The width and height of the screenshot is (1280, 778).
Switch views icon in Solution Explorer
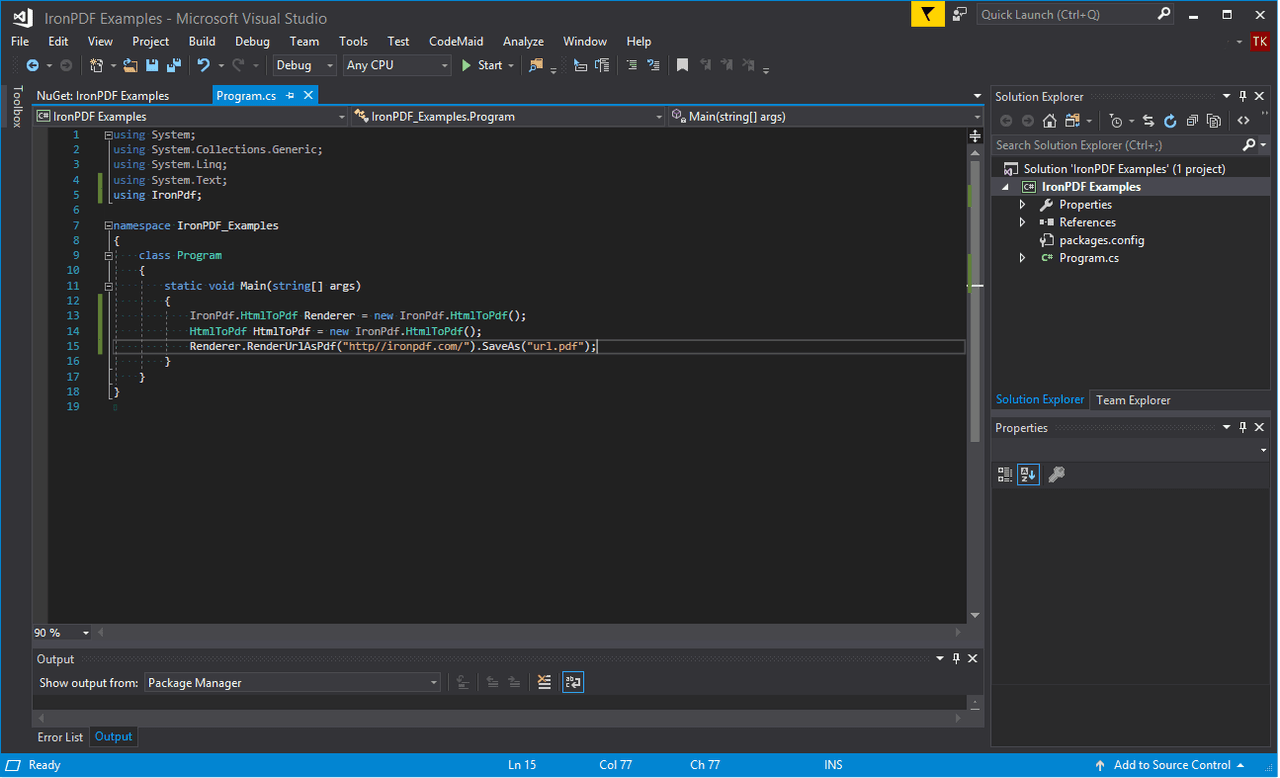coord(1072,121)
